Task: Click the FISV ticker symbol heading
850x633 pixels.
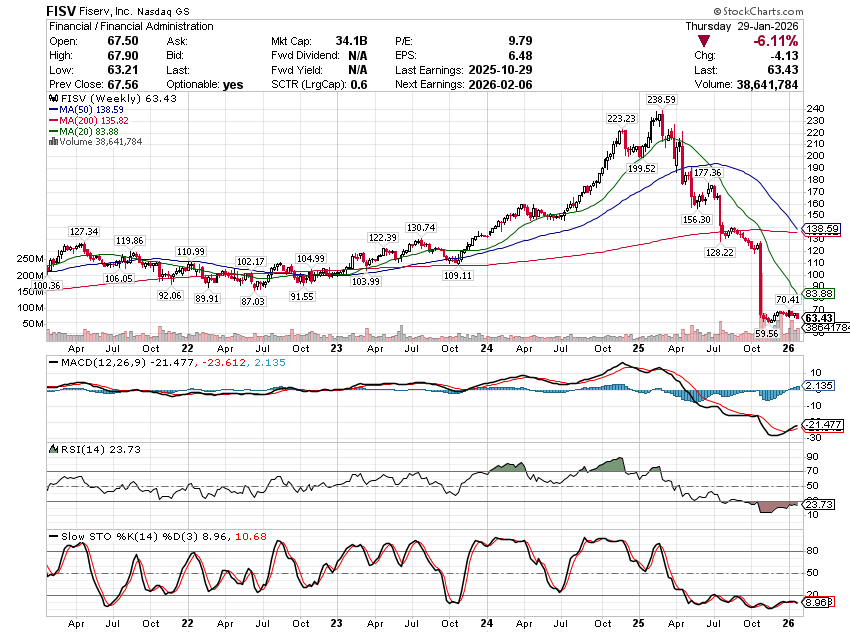Action: click(x=64, y=8)
